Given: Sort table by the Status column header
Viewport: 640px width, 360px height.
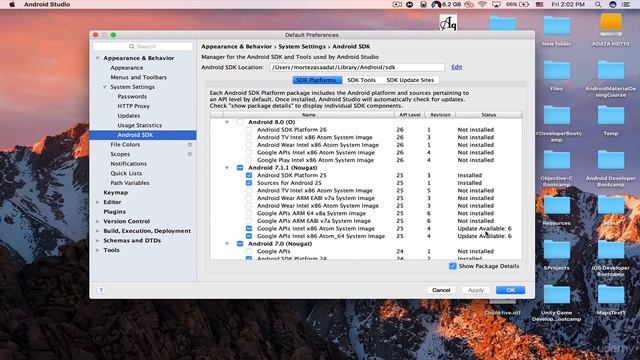Looking at the screenshot, I should coord(489,115).
